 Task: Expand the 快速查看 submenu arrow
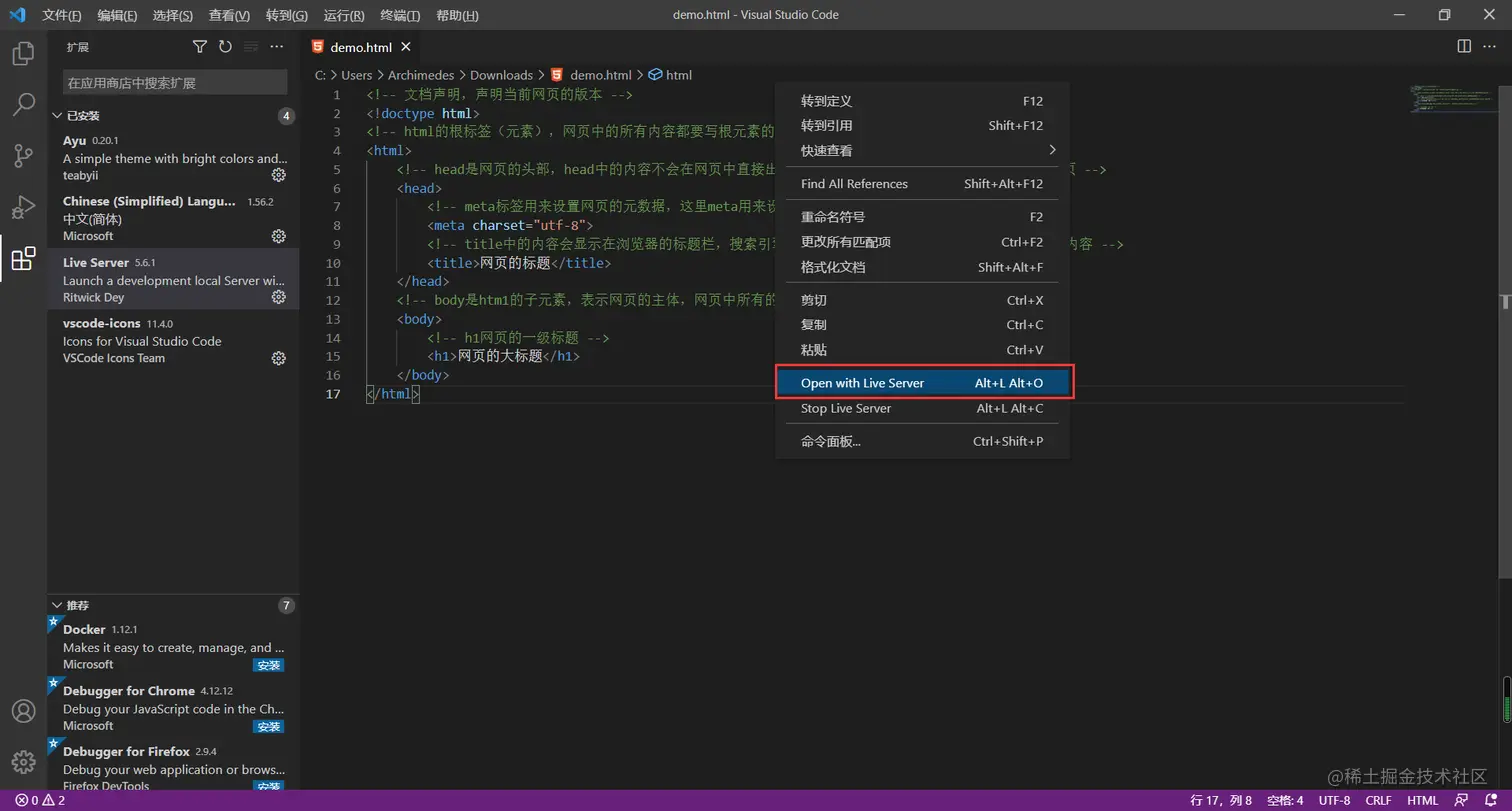pyautogui.click(x=1052, y=150)
